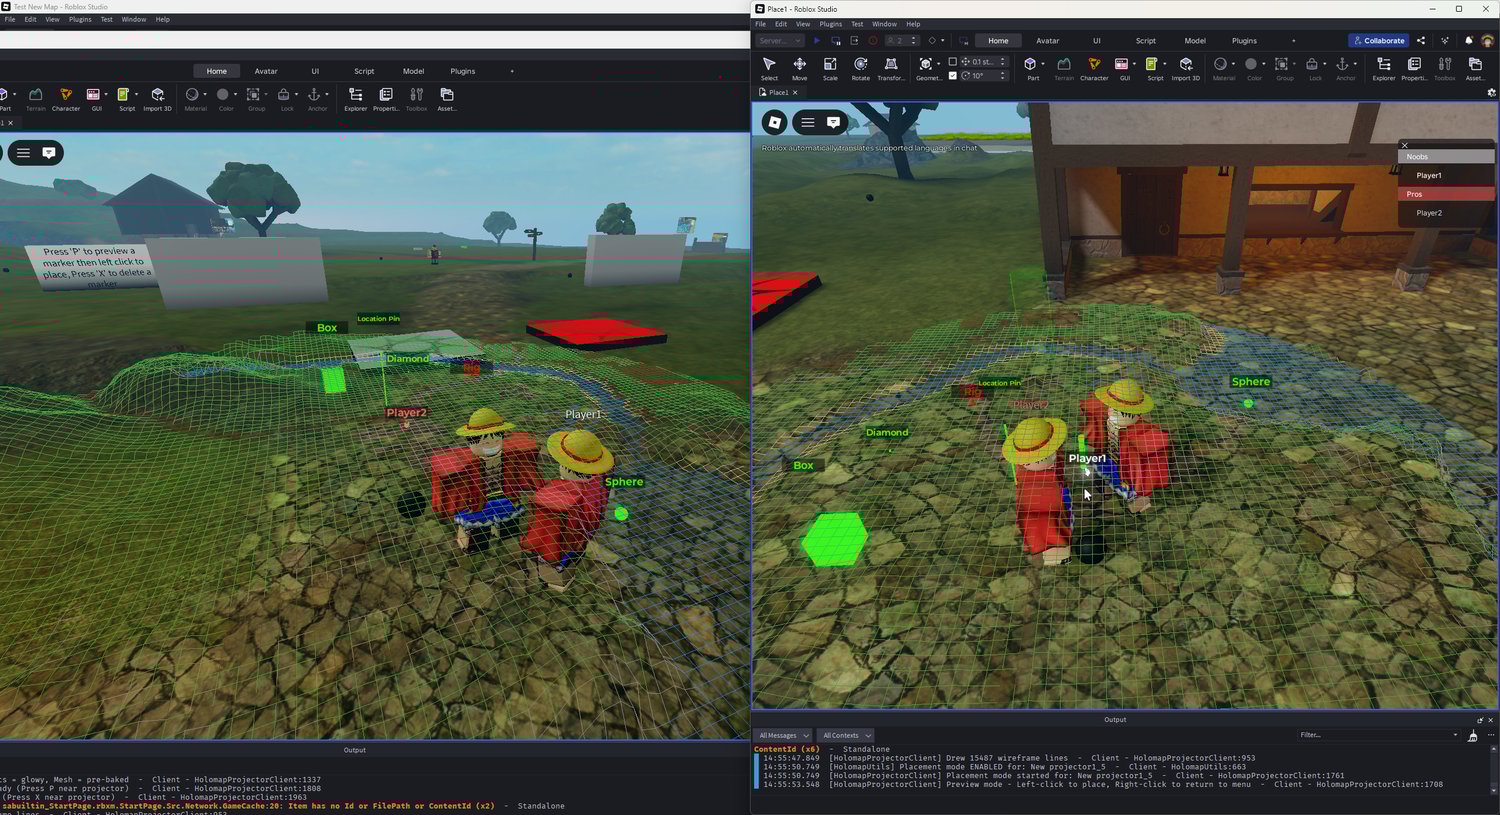Toggle the rotate snapping checkbox in Place1 window
Screen dimensions: 1500x815
(952, 75)
